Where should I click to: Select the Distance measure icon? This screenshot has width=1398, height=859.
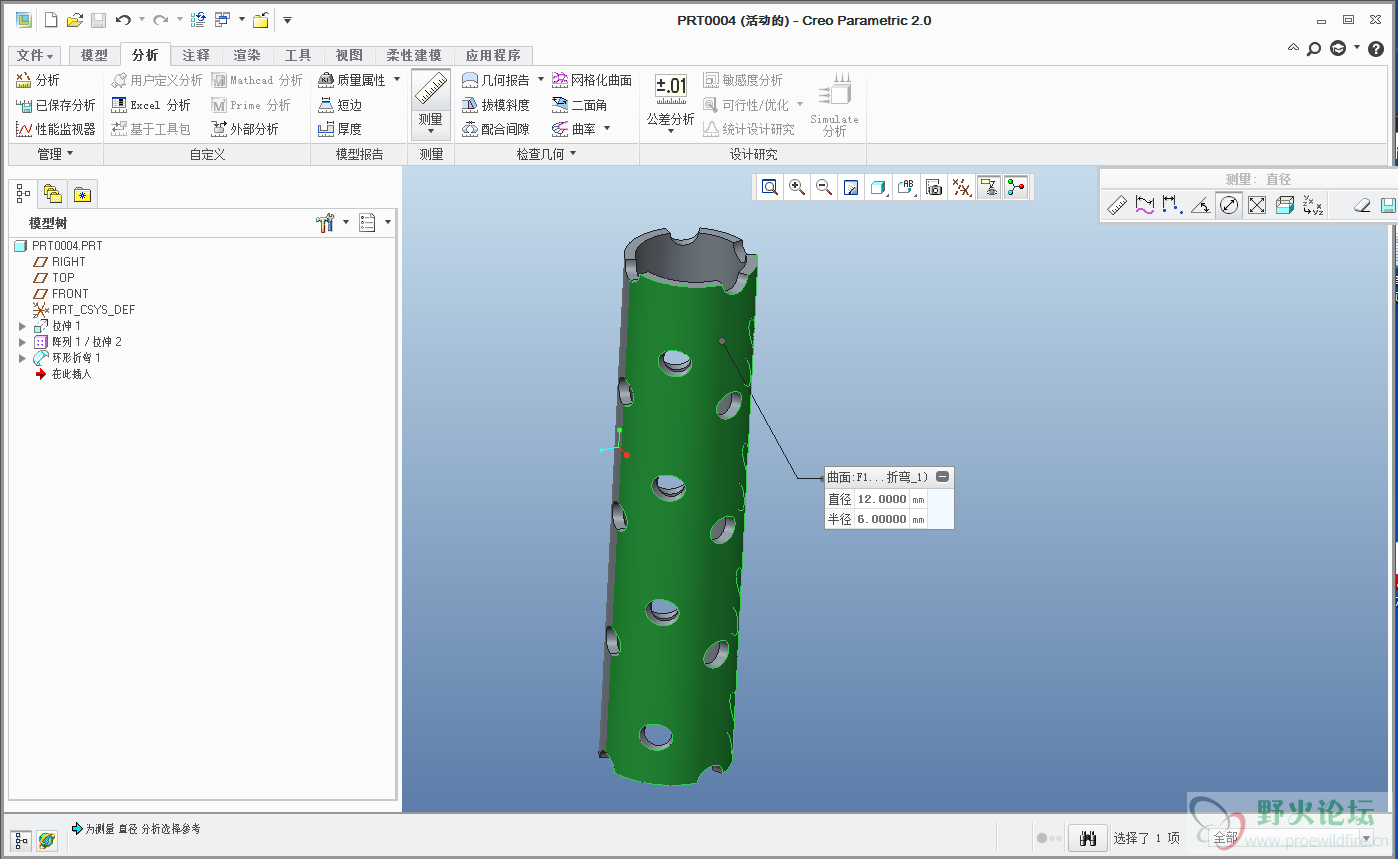(1173, 205)
